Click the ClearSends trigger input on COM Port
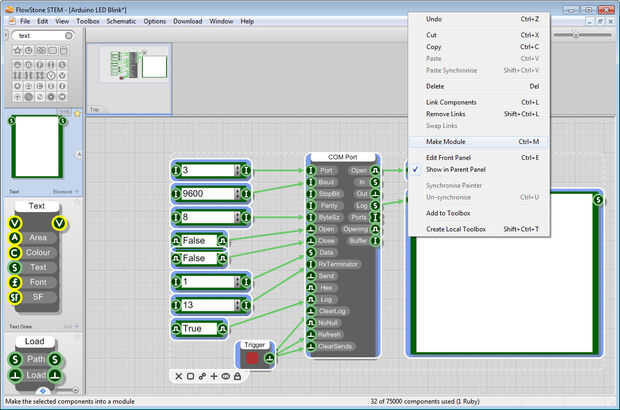Viewport: 620px width, 410px height. 311,346
